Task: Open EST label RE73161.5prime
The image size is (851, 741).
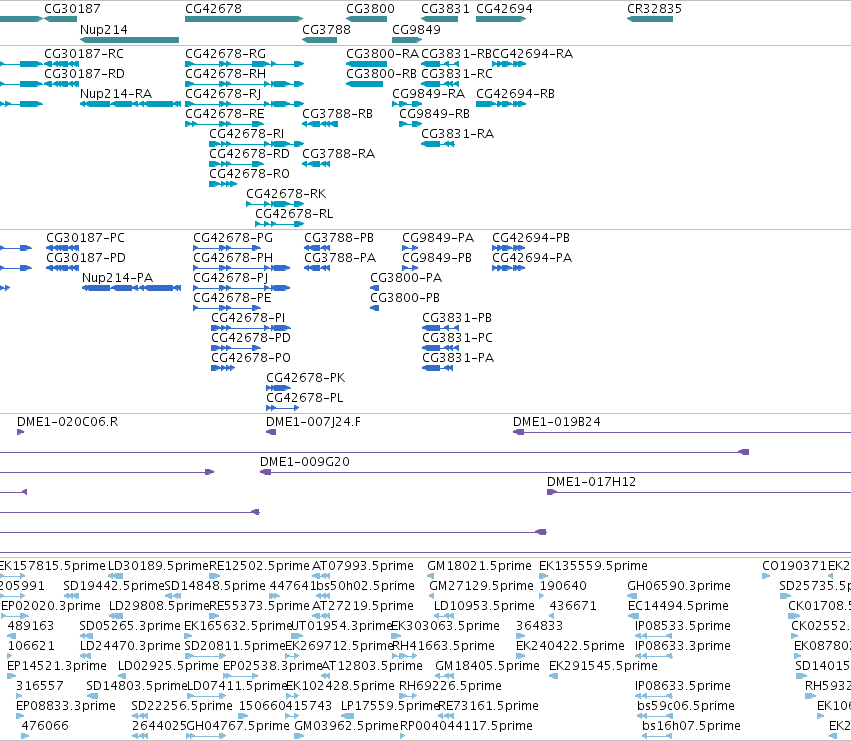Action: pos(488,706)
